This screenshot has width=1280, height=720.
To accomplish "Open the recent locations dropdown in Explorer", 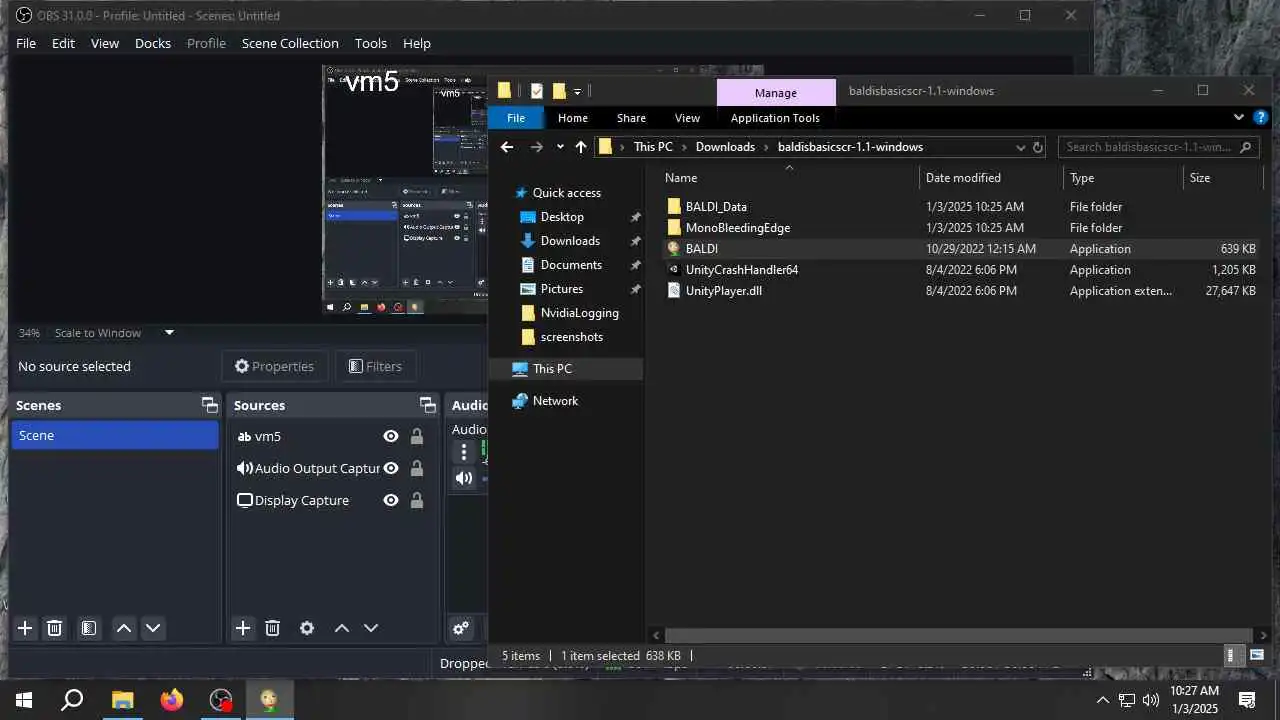I will coord(560,147).
